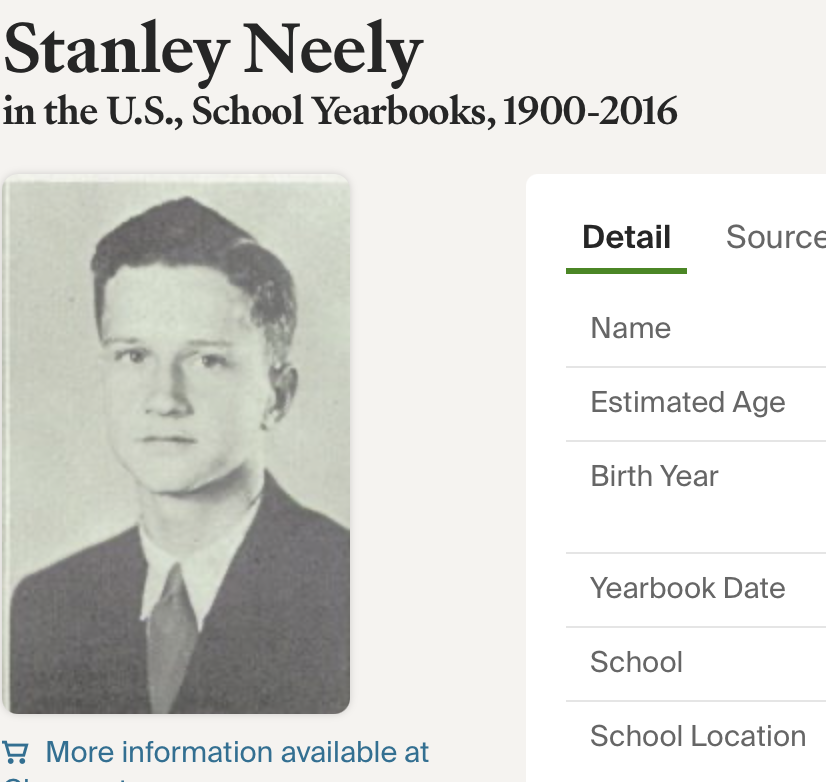Click the Birth Year field label
The height and width of the screenshot is (782, 826).
[x=654, y=476]
